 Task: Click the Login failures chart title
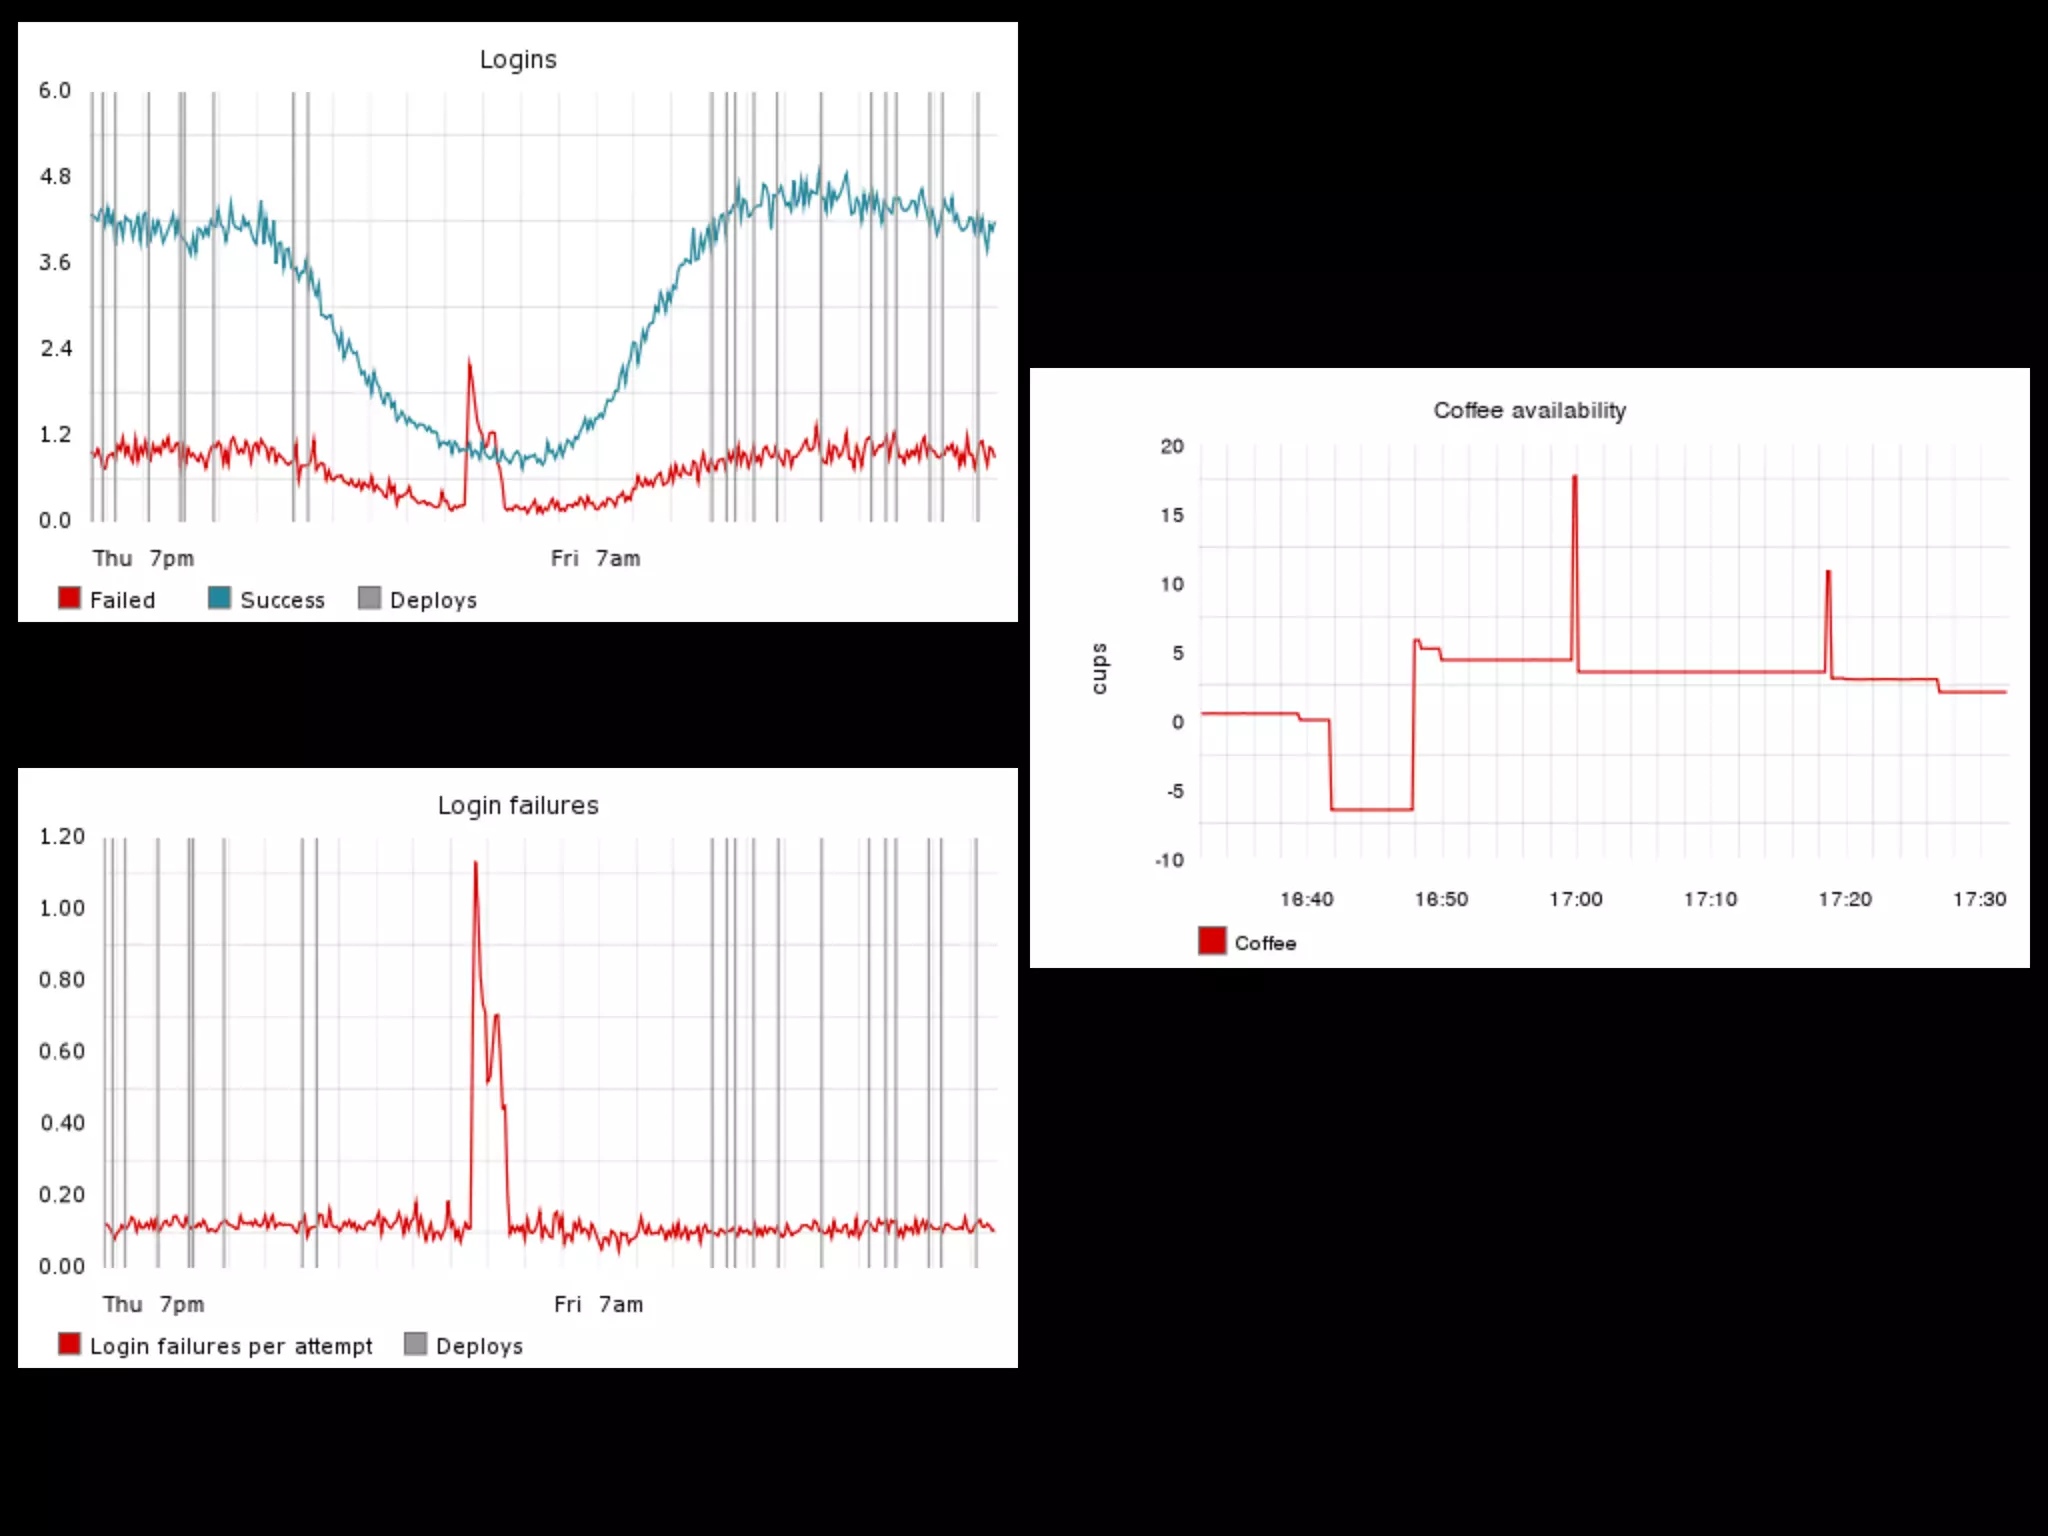pyautogui.click(x=518, y=806)
